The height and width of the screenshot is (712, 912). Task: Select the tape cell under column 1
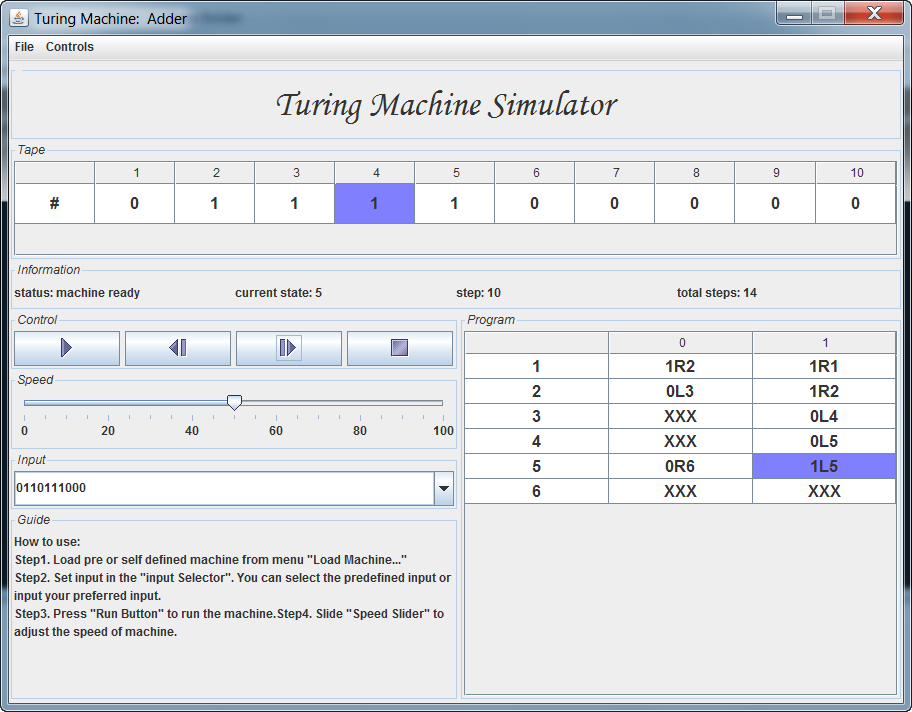pos(134,203)
